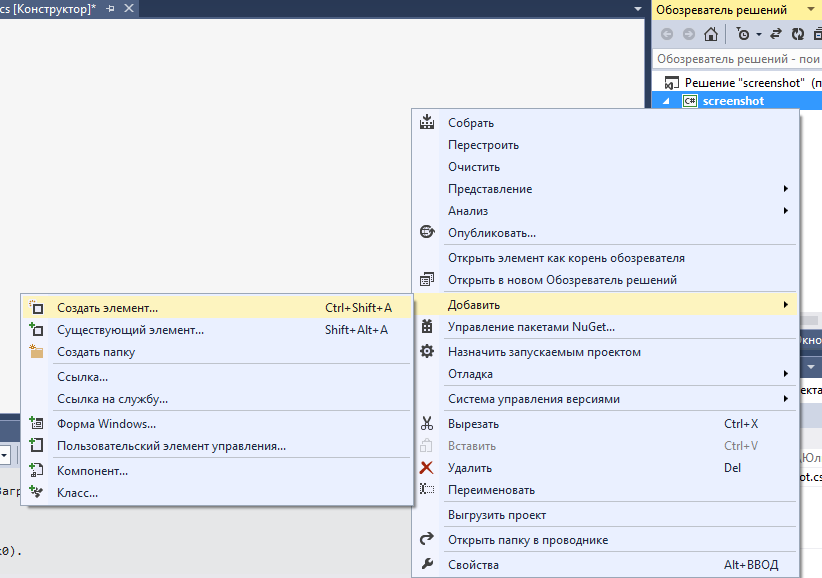Viewport: 822px width, 578px height.
Task: Select Выгрузить проект menu entry
Action: pos(605,515)
